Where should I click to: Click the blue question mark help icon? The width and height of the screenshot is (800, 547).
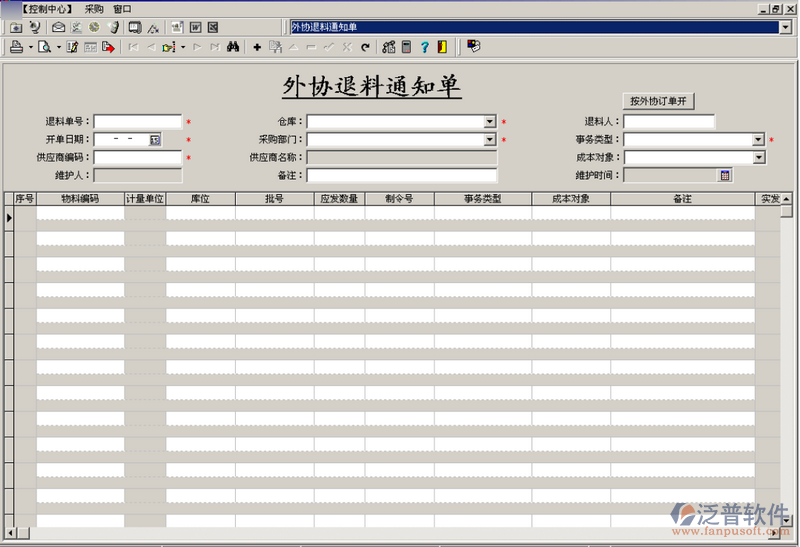point(424,47)
